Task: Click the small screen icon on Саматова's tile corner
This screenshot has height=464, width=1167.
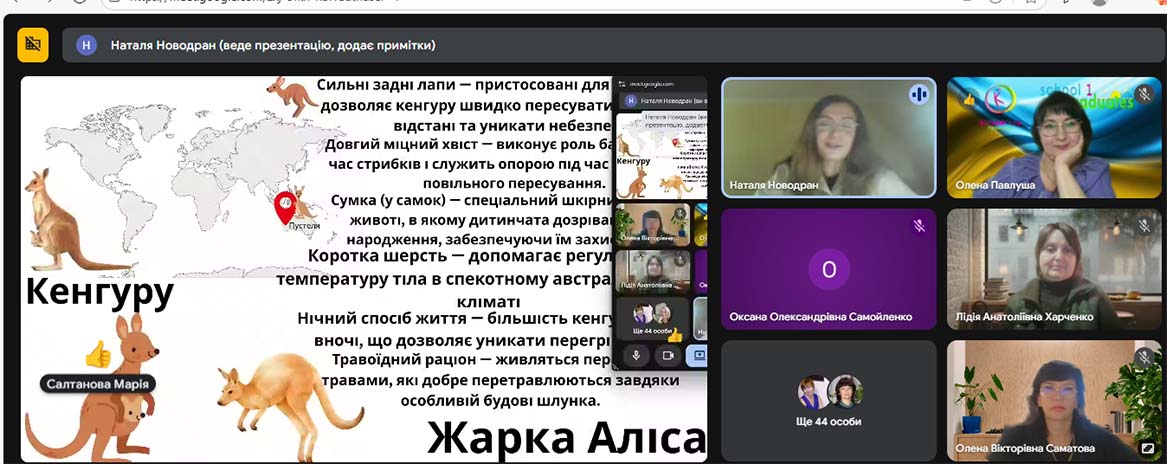Action: pos(1147,449)
